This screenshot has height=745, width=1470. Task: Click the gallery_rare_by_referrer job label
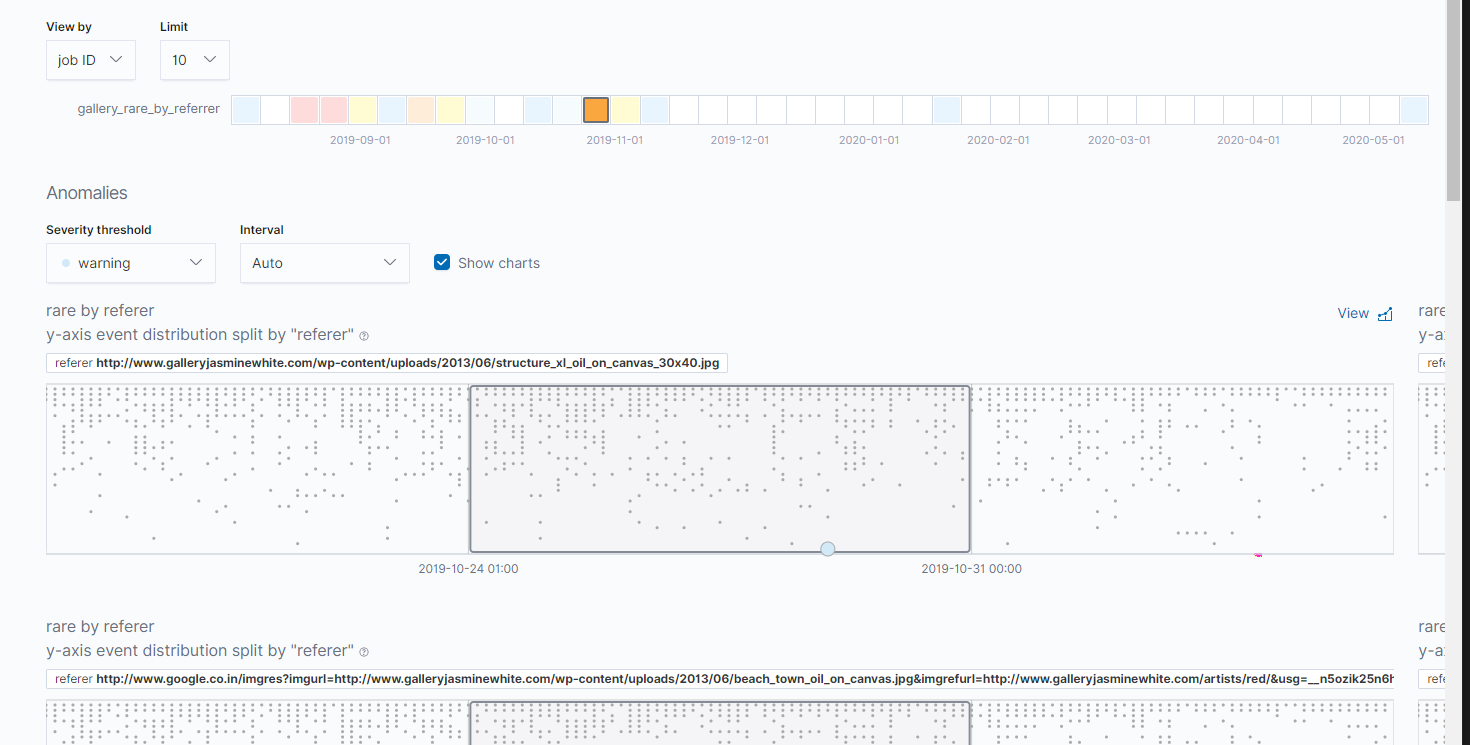point(149,109)
